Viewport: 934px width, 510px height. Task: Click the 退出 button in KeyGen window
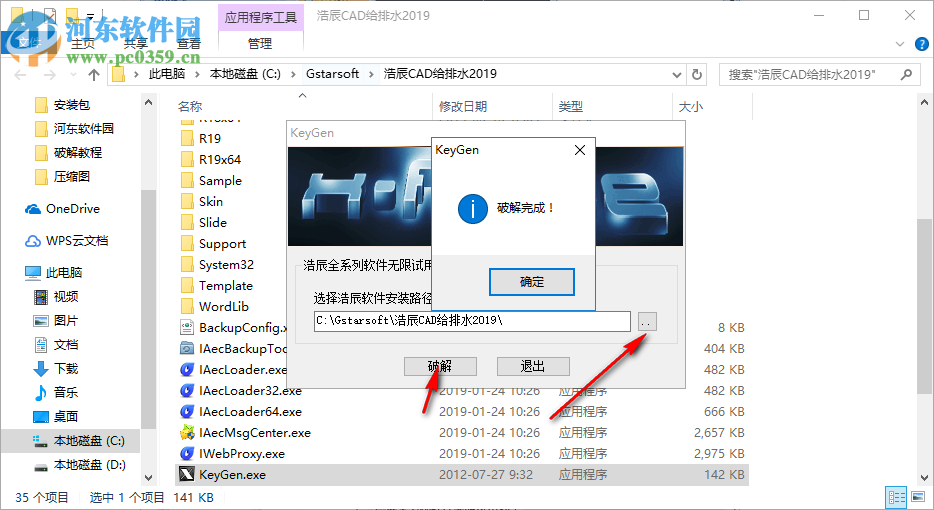click(x=533, y=366)
